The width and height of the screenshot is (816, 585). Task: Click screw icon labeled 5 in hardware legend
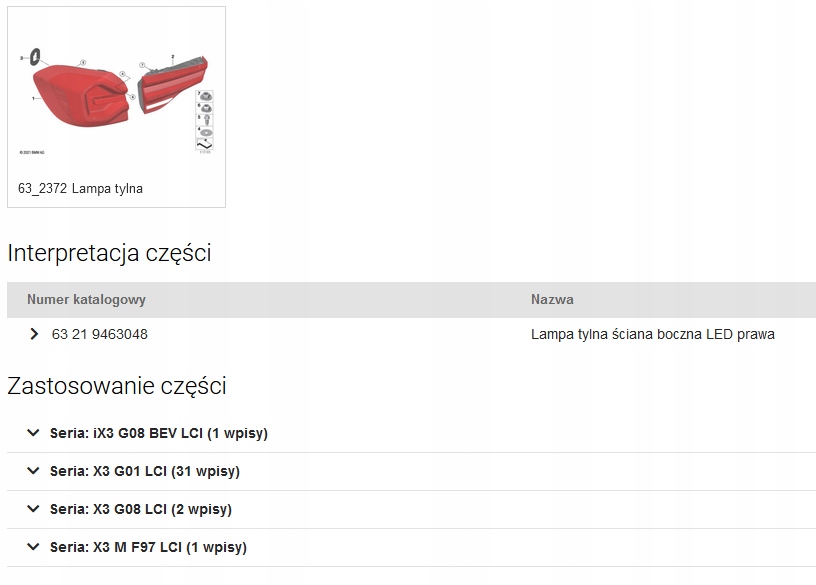click(x=205, y=119)
